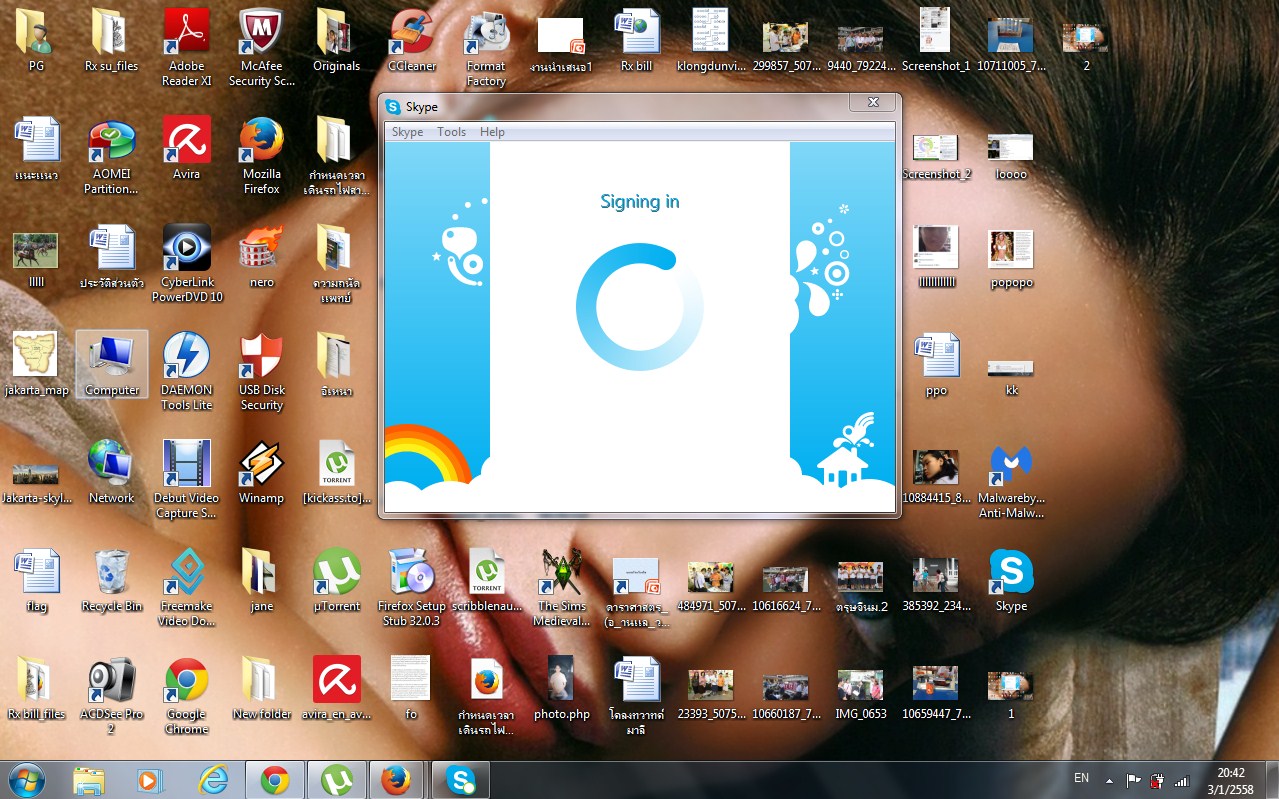This screenshot has height=799, width=1279.
Task: Switch to µTorrent in the taskbar
Action: (337, 780)
